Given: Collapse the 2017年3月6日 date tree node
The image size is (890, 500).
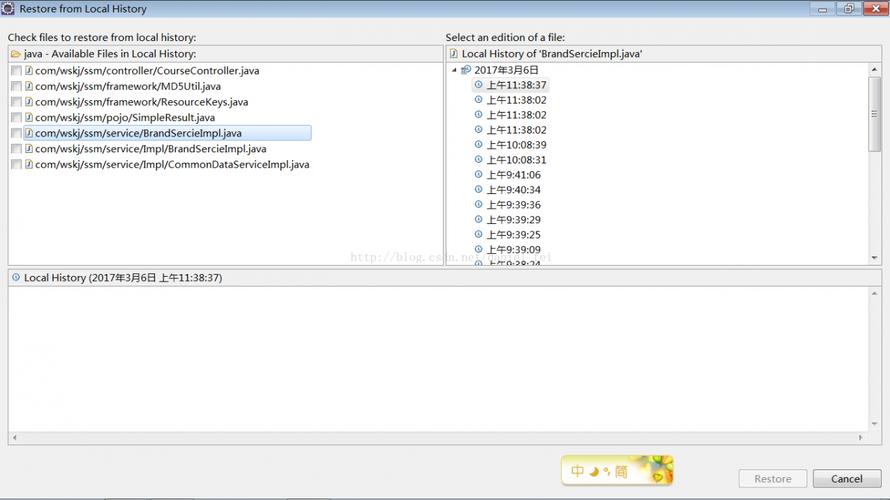Looking at the screenshot, I should (x=455, y=70).
